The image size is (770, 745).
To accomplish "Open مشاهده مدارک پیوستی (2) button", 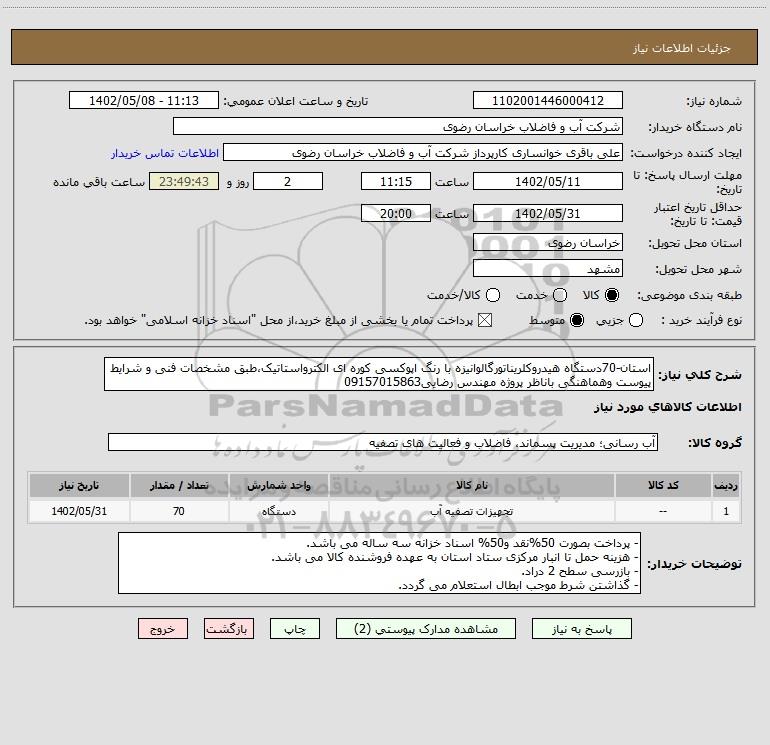I will click(x=426, y=629).
